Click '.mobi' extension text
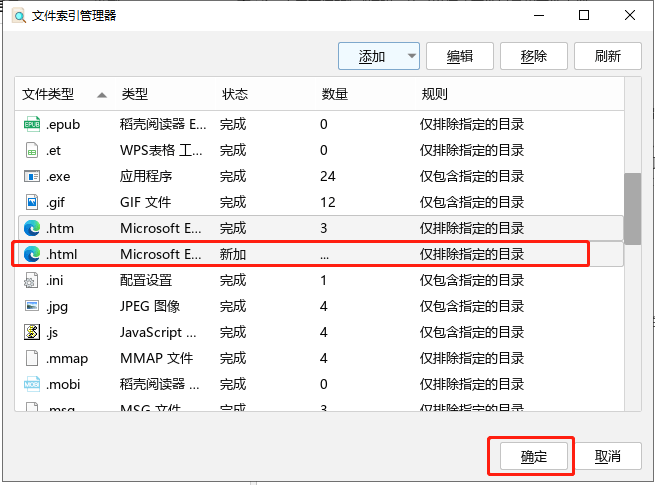Screen dimensions: 655x485 pos(63,384)
